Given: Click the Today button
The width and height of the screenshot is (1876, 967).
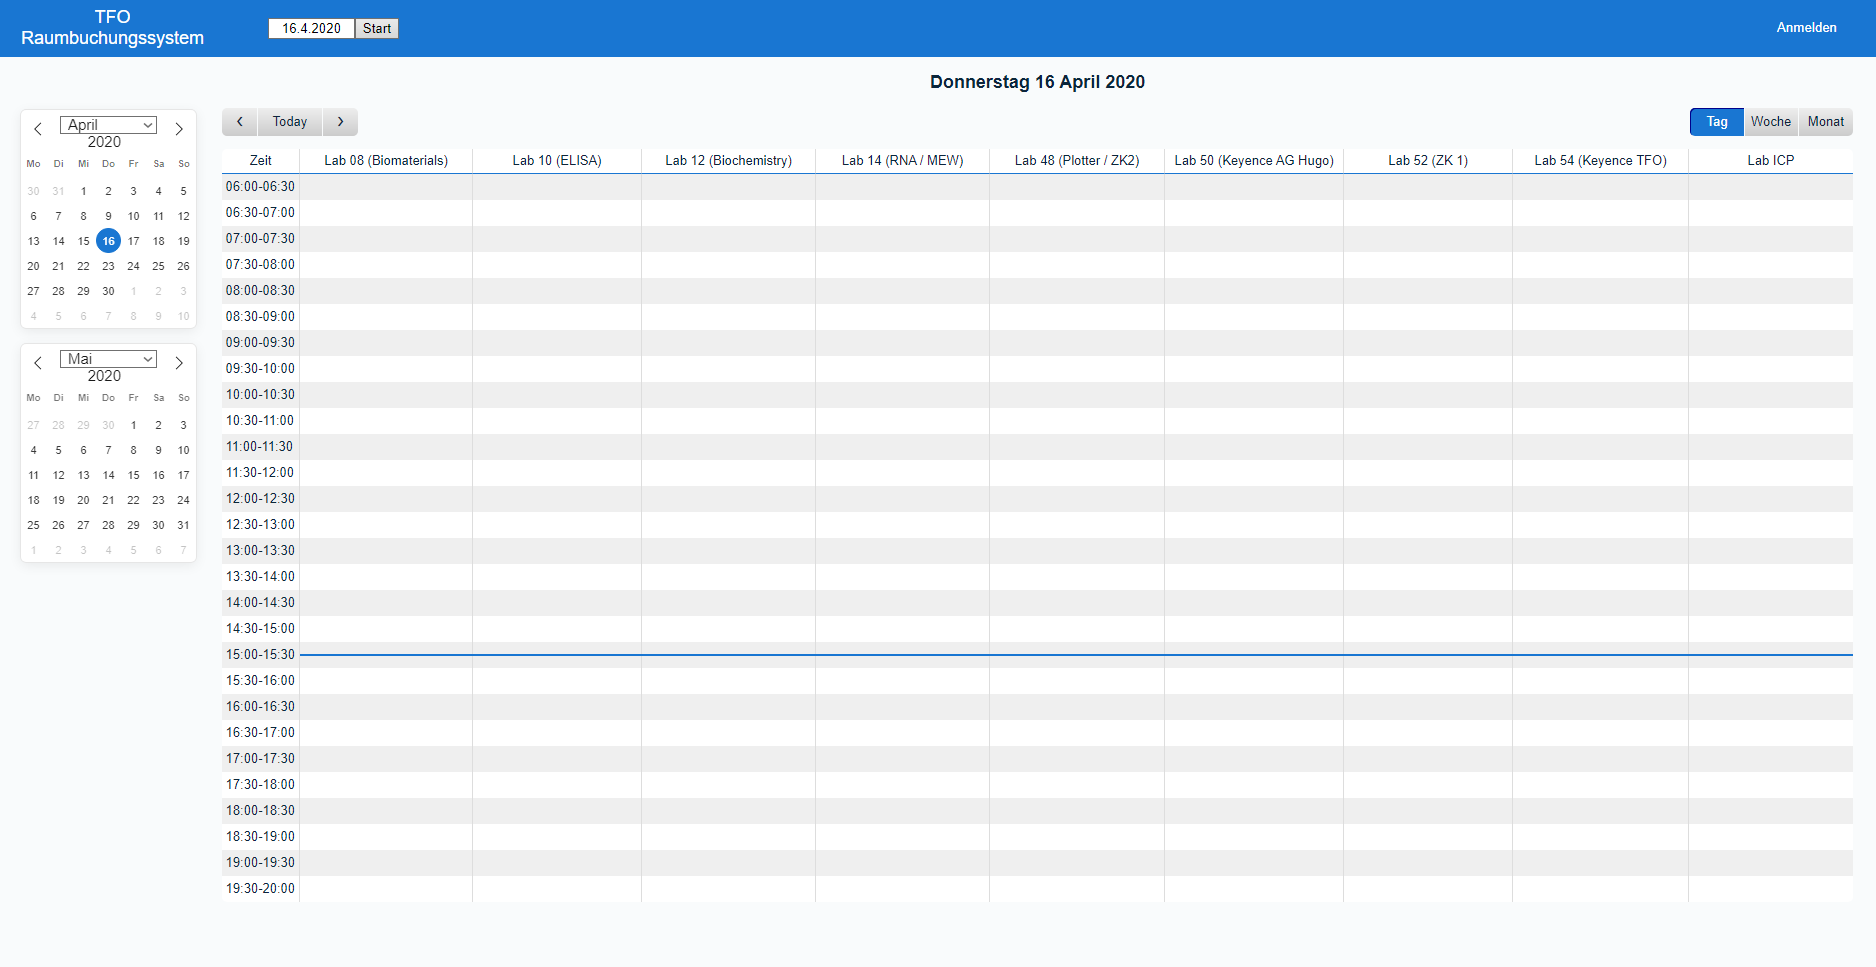Looking at the screenshot, I should 290,122.
